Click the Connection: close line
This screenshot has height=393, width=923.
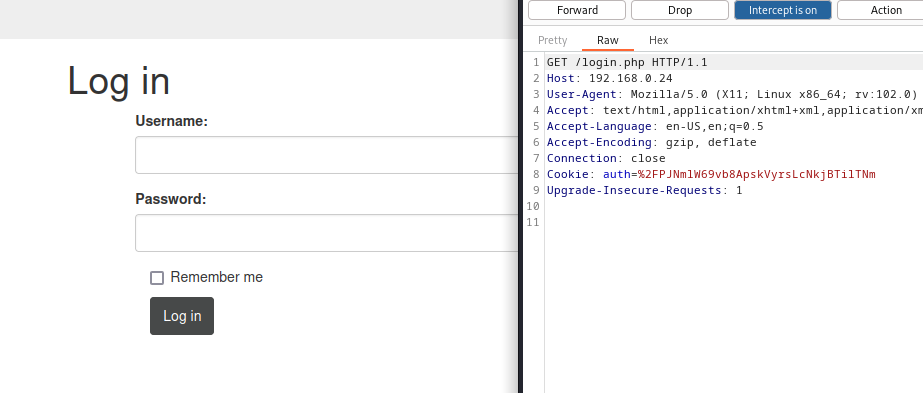pos(606,158)
